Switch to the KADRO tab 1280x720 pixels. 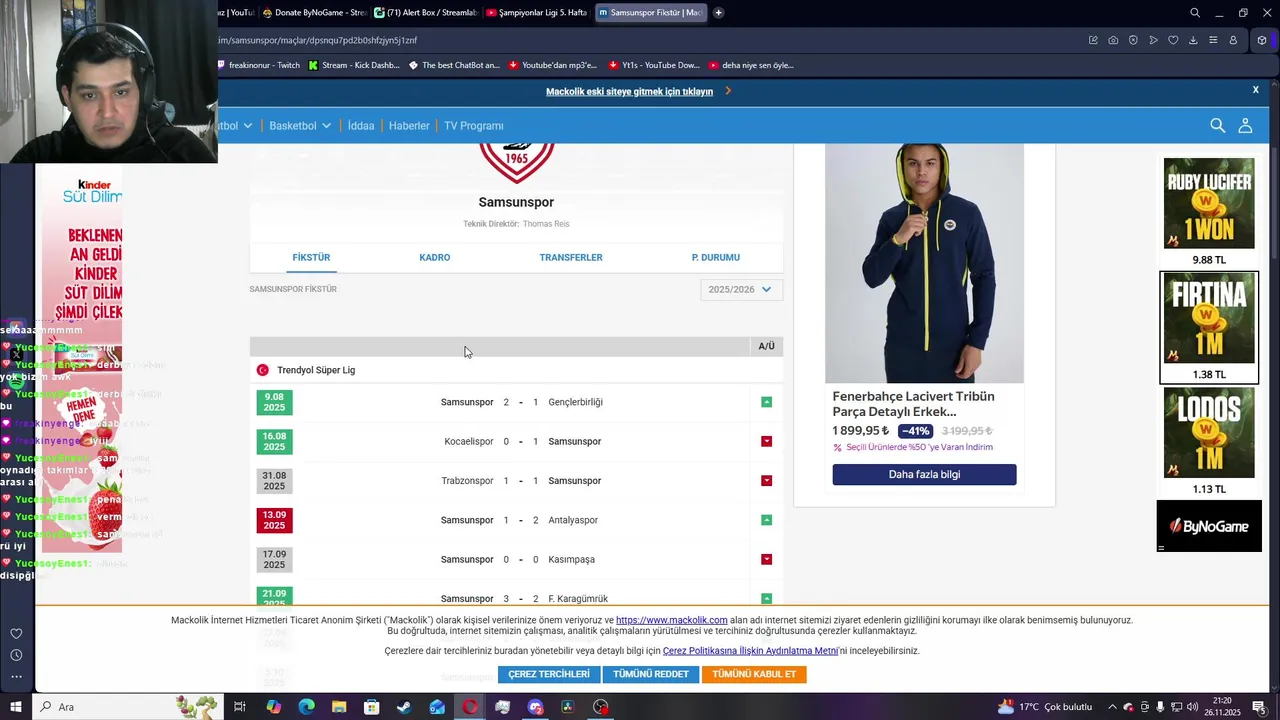coord(435,257)
